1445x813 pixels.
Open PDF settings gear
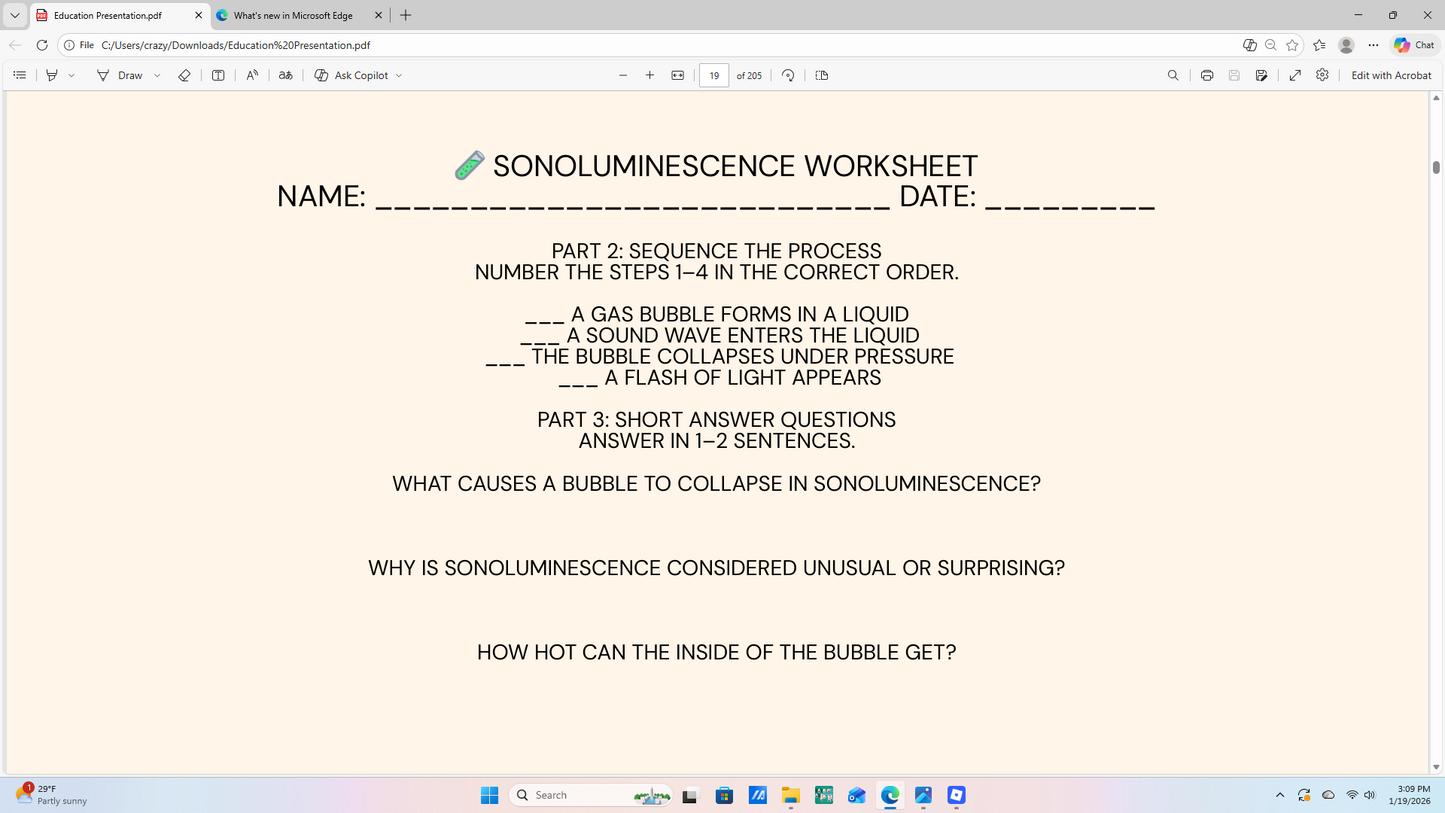click(1322, 75)
